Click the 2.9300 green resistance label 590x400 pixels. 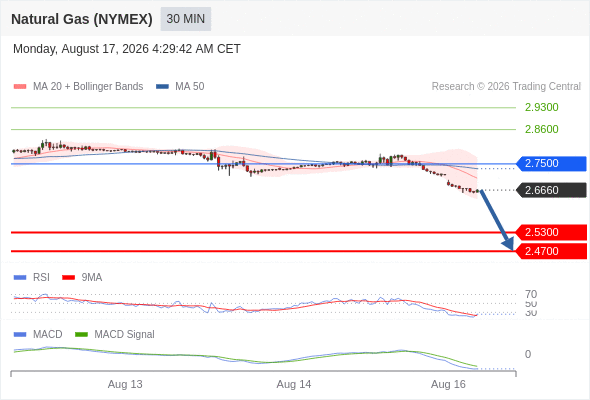541,107
